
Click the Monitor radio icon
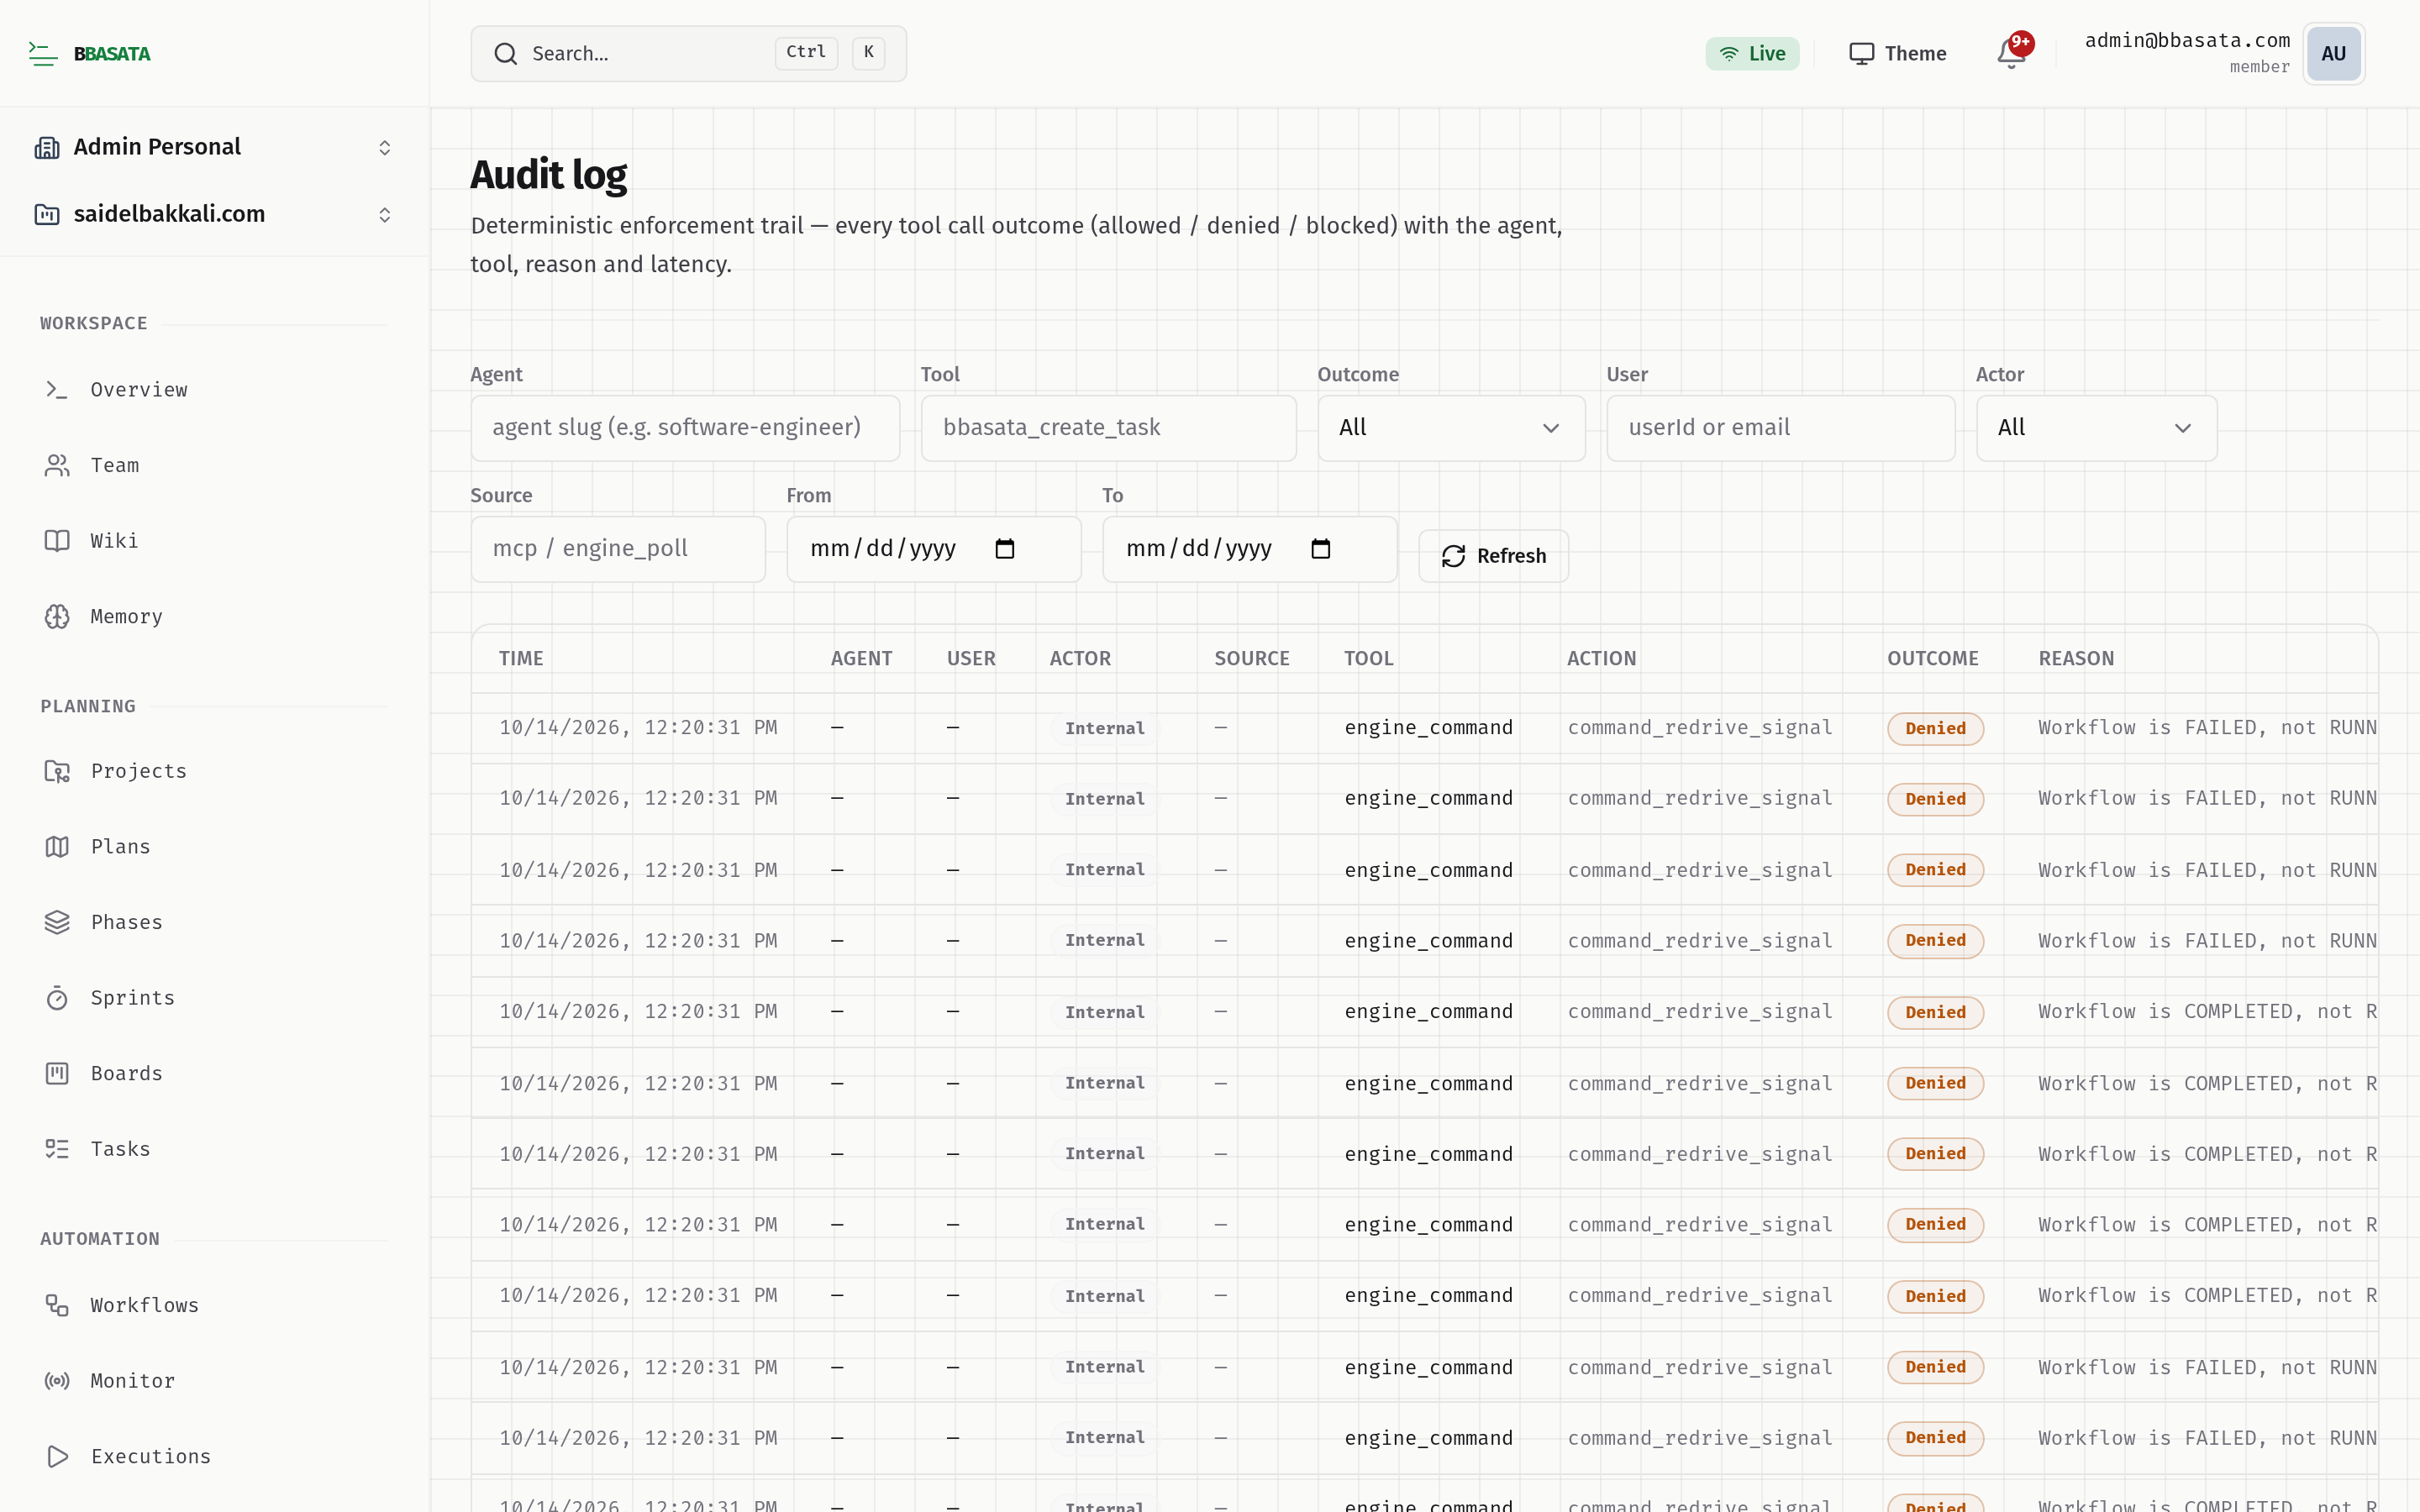pos(57,1381)
